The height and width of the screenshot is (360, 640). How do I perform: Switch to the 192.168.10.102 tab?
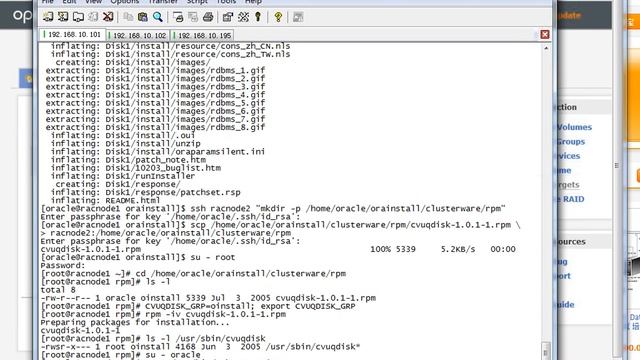tap(138, 36)
